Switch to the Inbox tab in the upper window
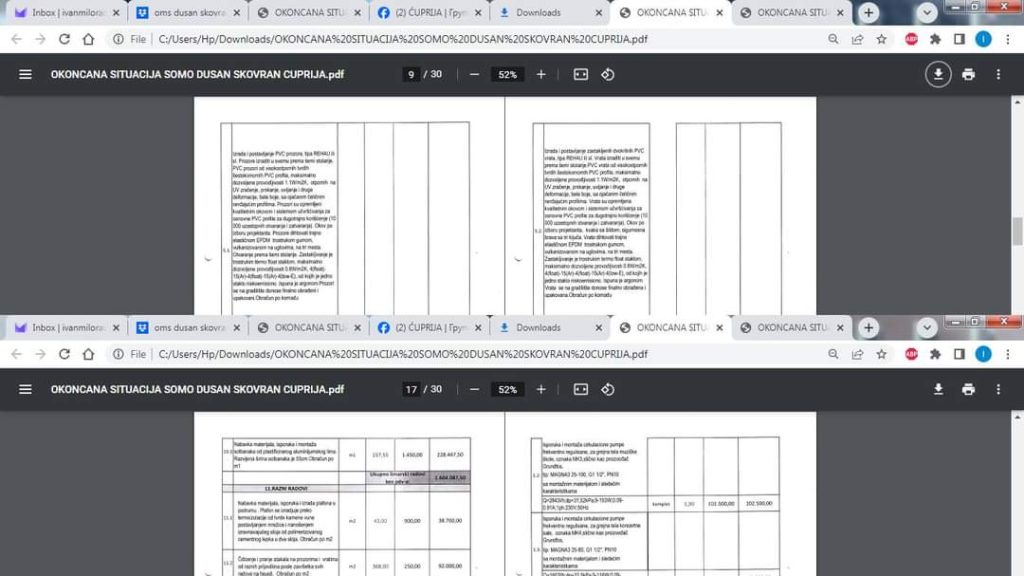 click(x=62, y=13)
